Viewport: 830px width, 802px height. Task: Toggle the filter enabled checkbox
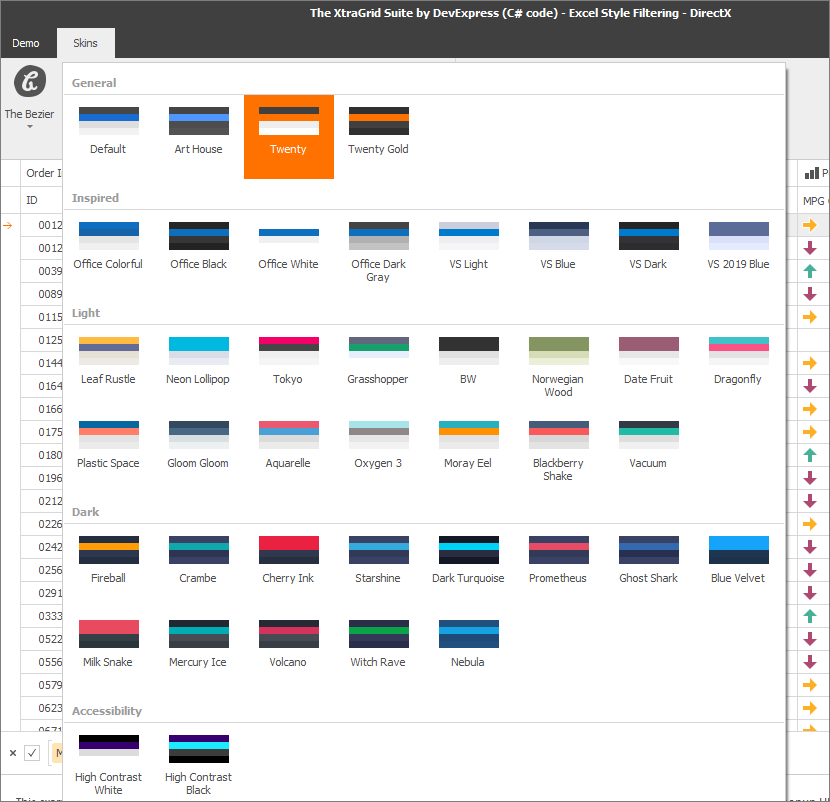point(32,753)
